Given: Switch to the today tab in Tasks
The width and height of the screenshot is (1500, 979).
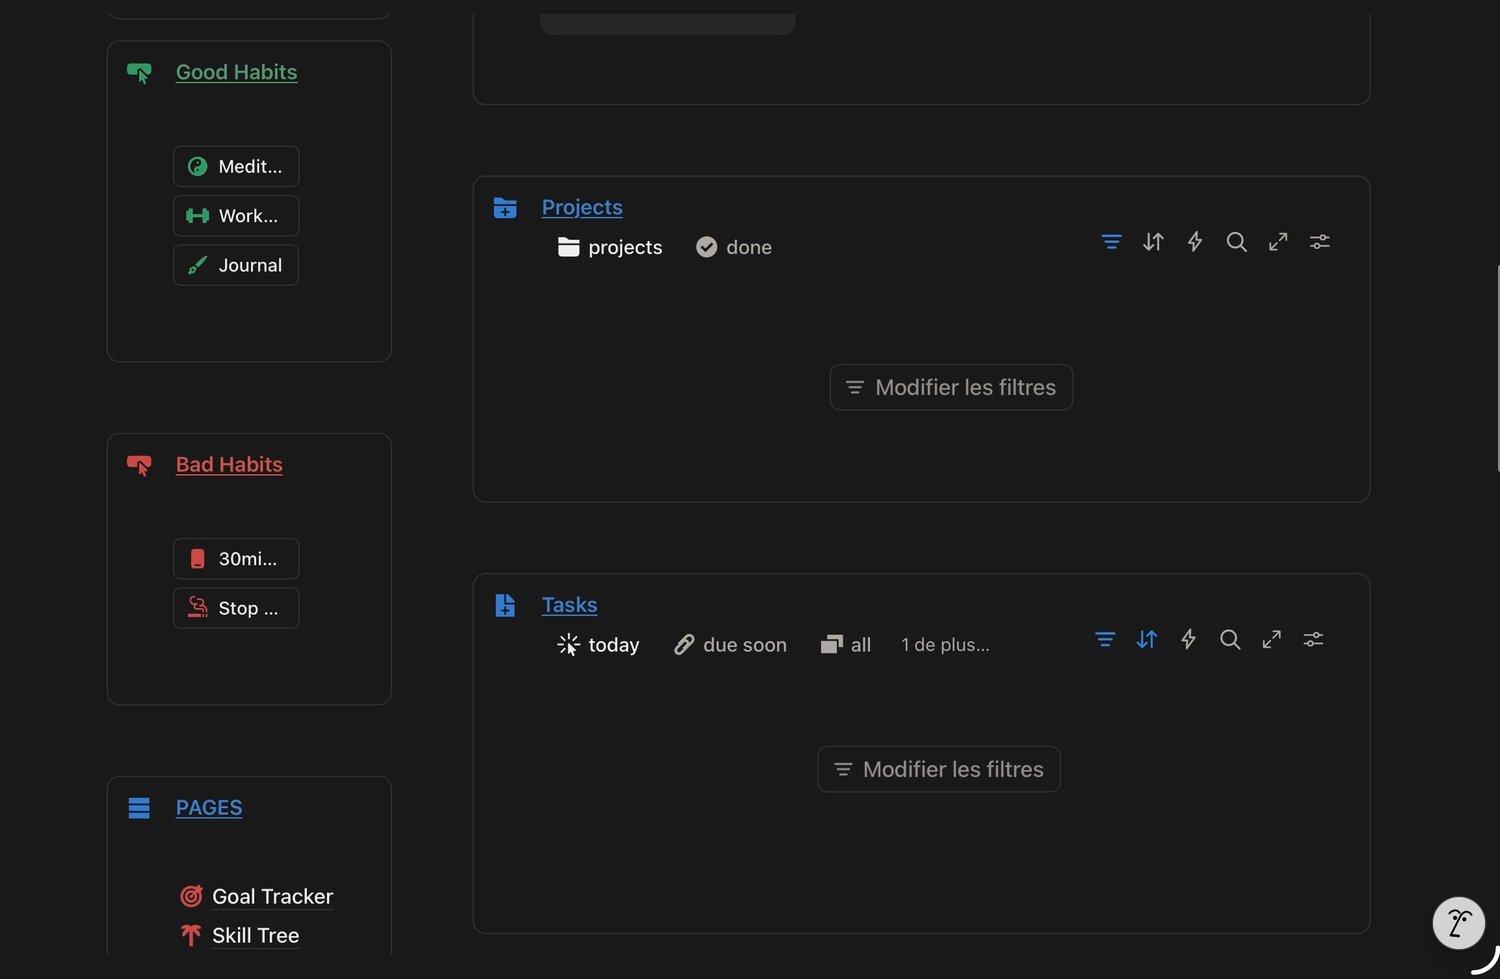Looking at the screenshot, I should pos(598,645).
